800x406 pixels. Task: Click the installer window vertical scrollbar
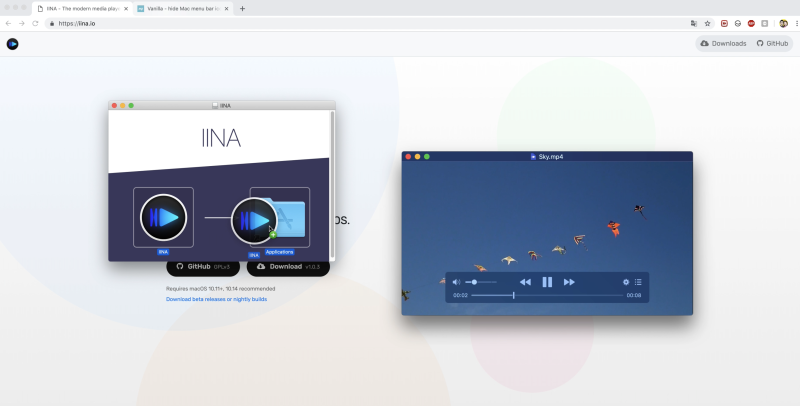point(333,185)
